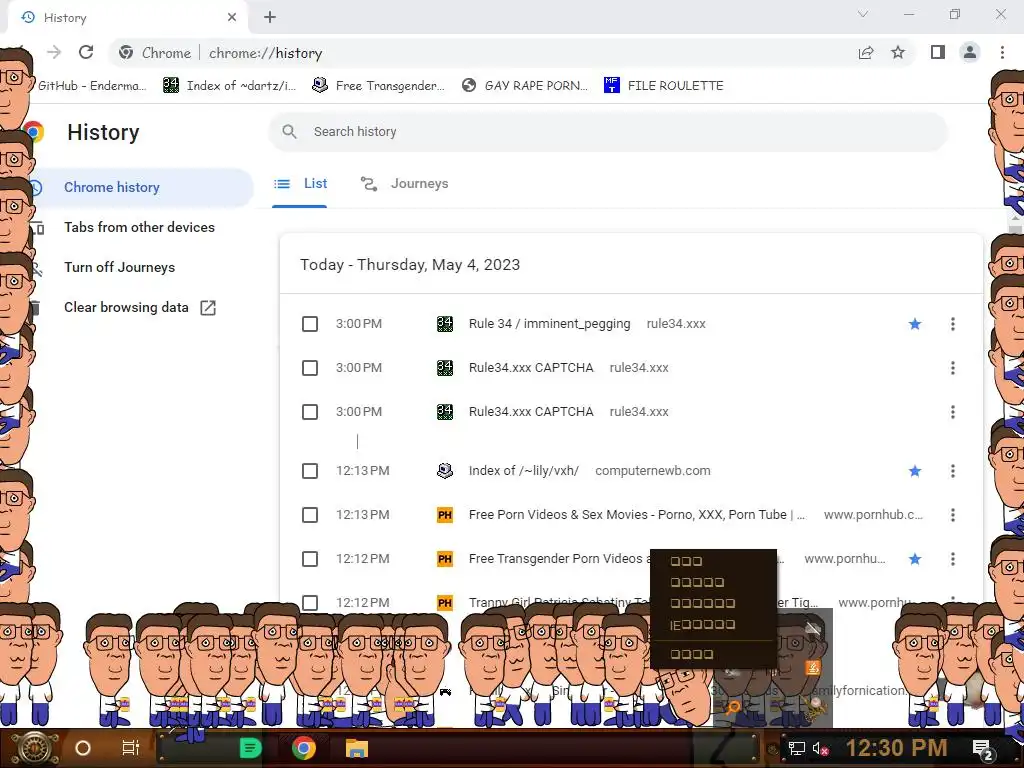Click the 12:30 PM taskbar clock
1024x768 pixels.
click(x=896, y=748)
